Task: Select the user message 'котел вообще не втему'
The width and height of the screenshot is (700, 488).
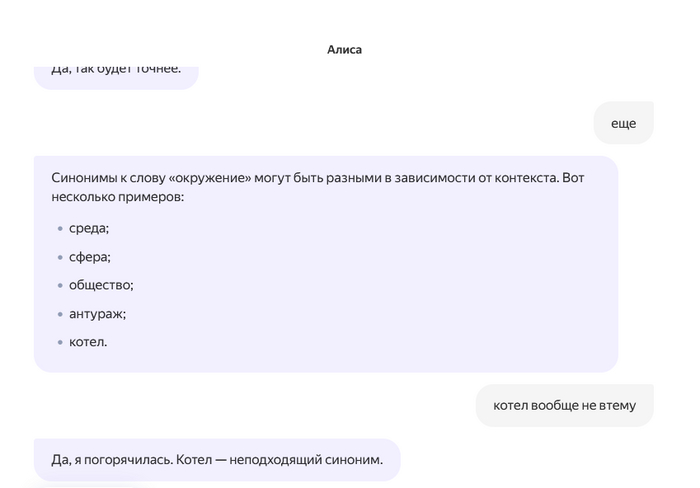Action: 564,405
